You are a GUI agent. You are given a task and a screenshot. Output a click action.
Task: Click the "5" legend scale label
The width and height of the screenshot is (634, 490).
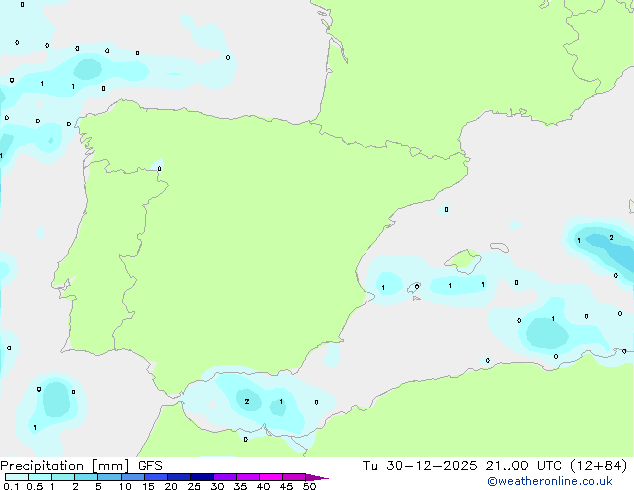[98, 486]
